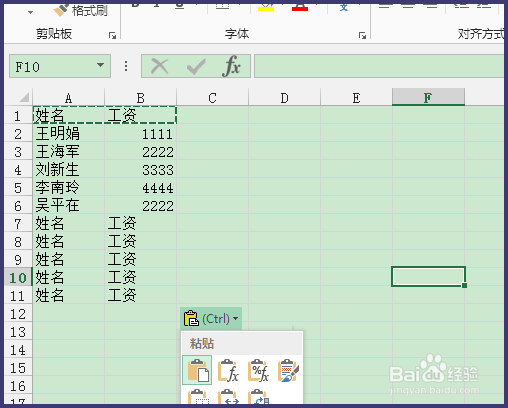Image resolution: width=508 pixels, height=408 pixels.
Task: Select row 12 header
Action: [x=18, y=314]
